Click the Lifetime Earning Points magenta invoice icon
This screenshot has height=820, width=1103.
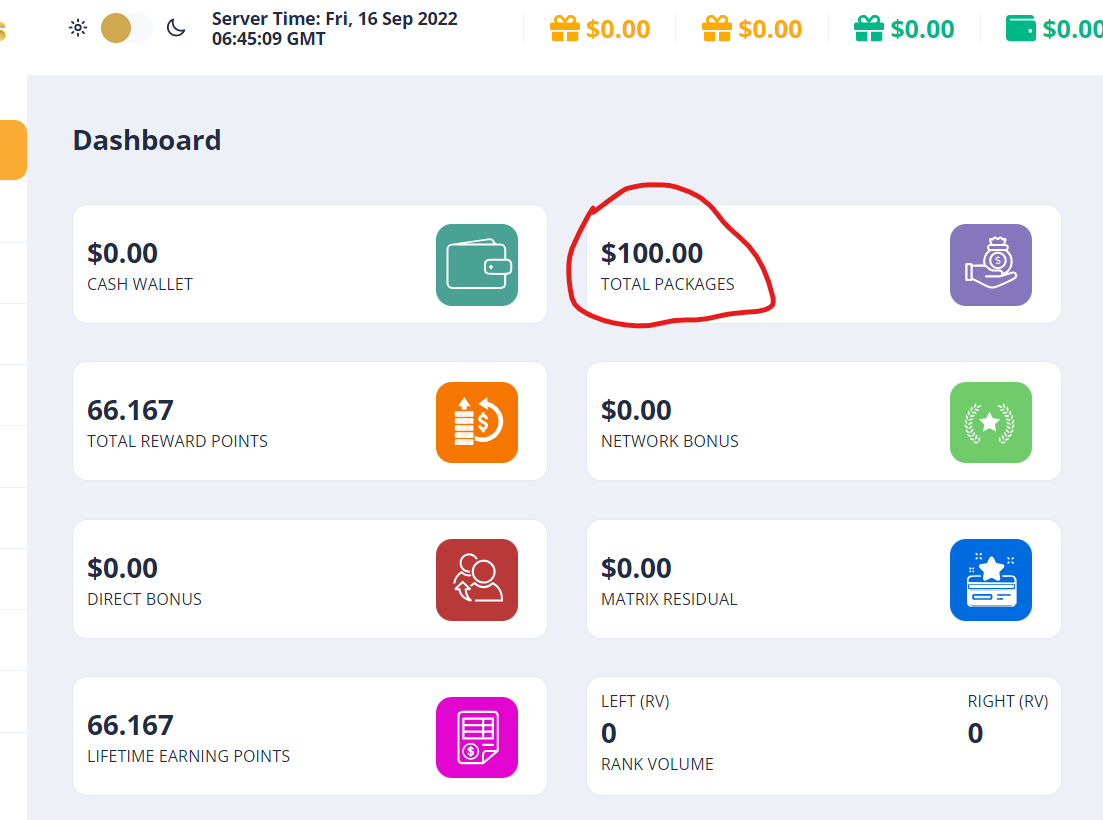point(477,737)
